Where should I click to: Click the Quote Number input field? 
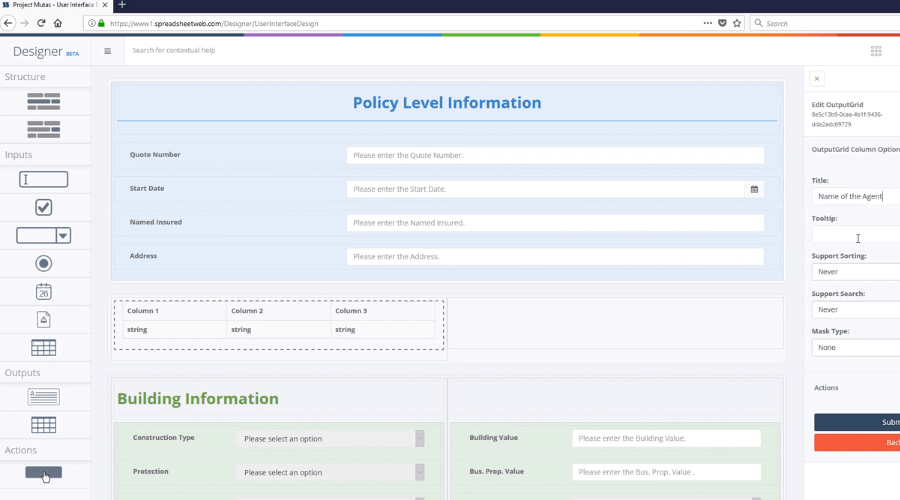(555, 155)
